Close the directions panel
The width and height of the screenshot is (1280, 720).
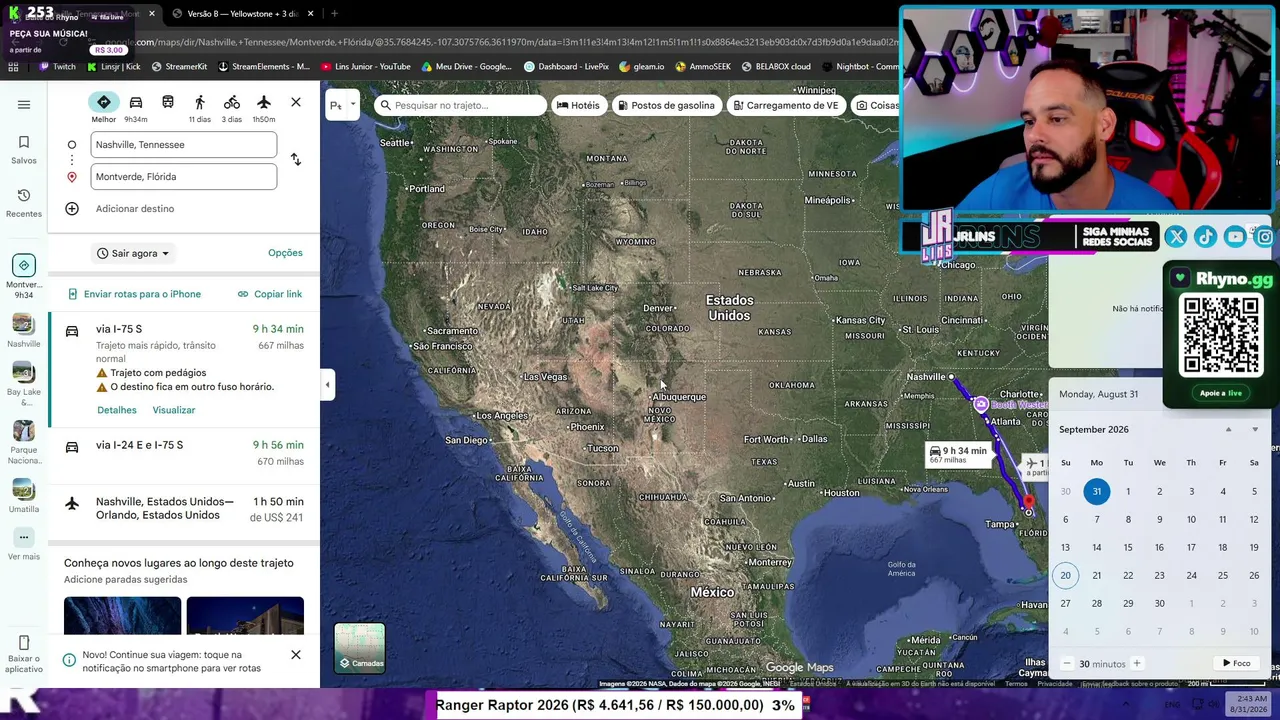(x=296, y=102)
